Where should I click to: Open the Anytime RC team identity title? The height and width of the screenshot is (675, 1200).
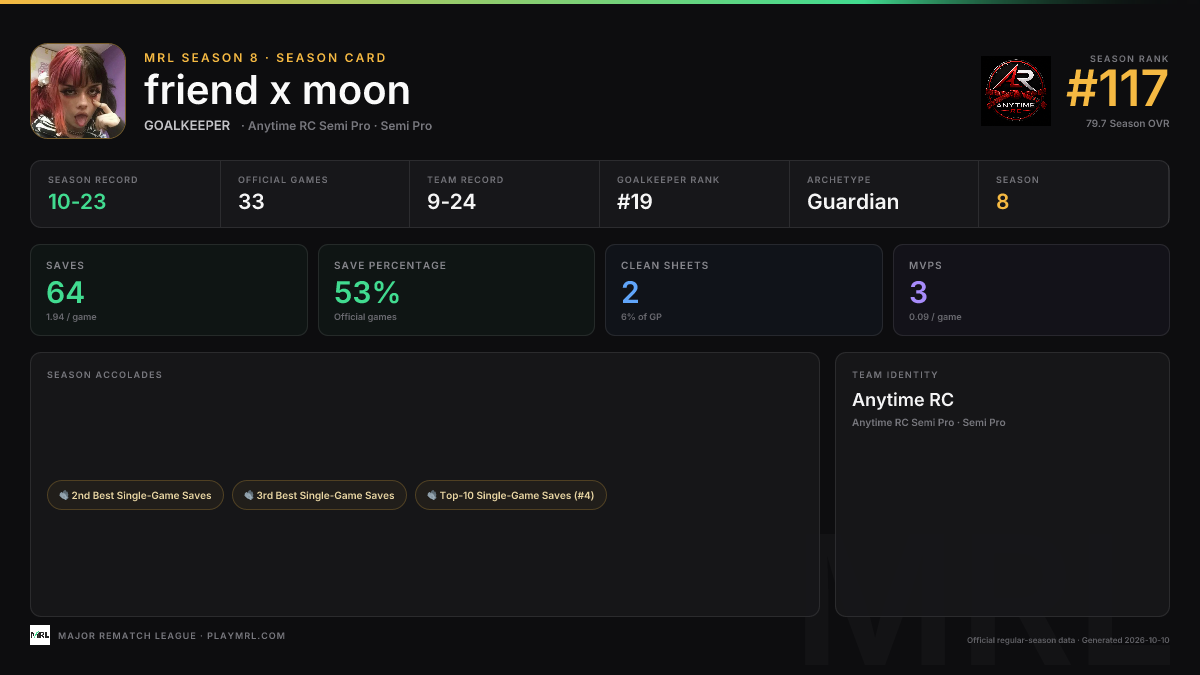click(x=903, y=400)
